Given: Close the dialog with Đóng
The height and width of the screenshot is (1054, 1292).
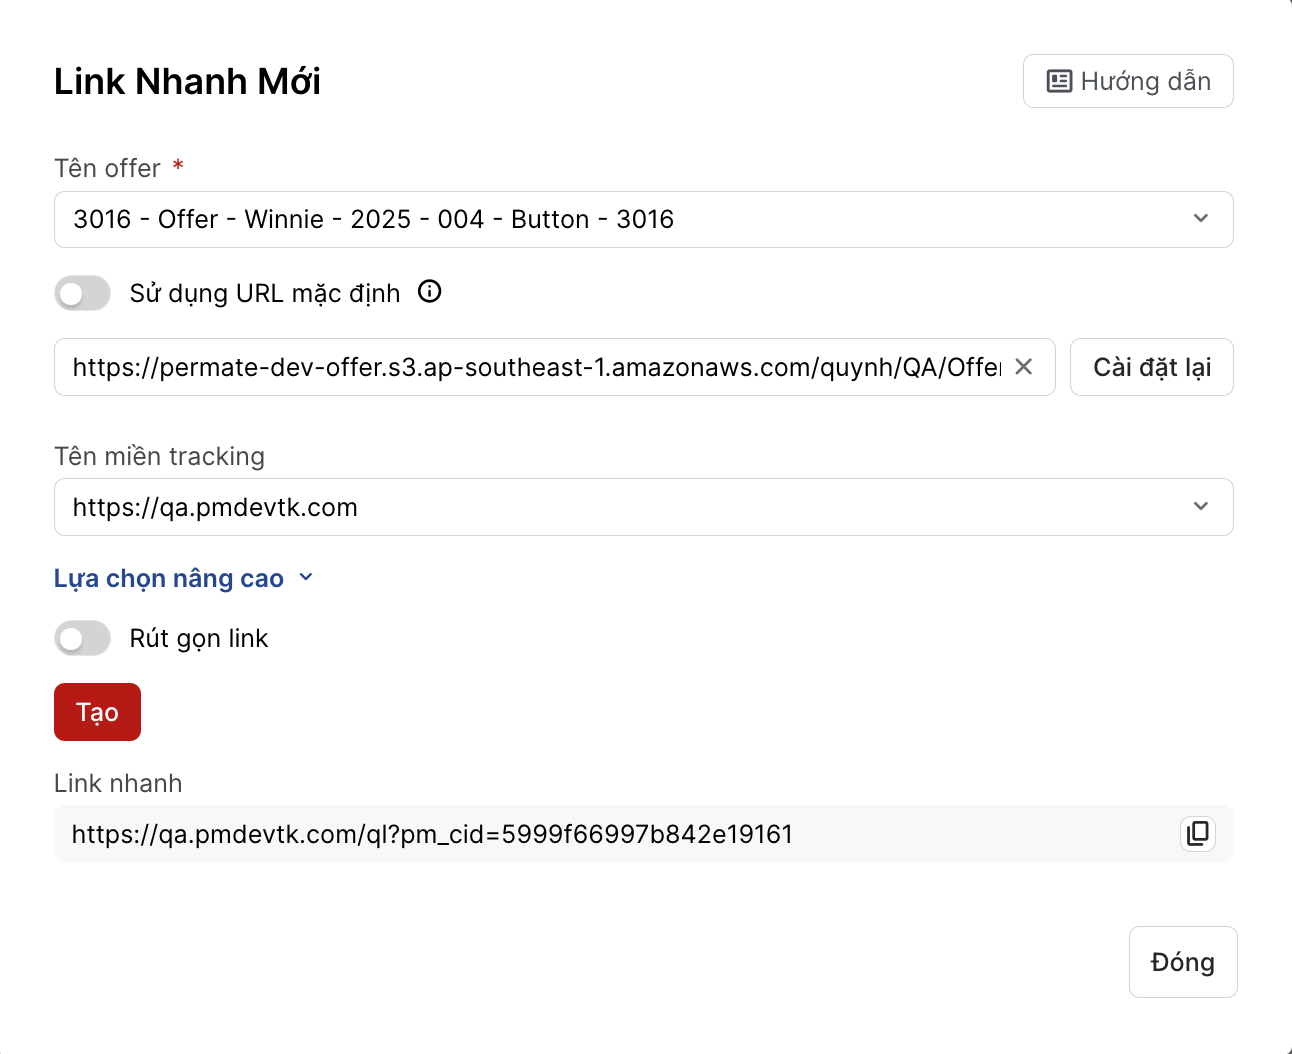Looking at the screenshot, I should click(1183, 962).
